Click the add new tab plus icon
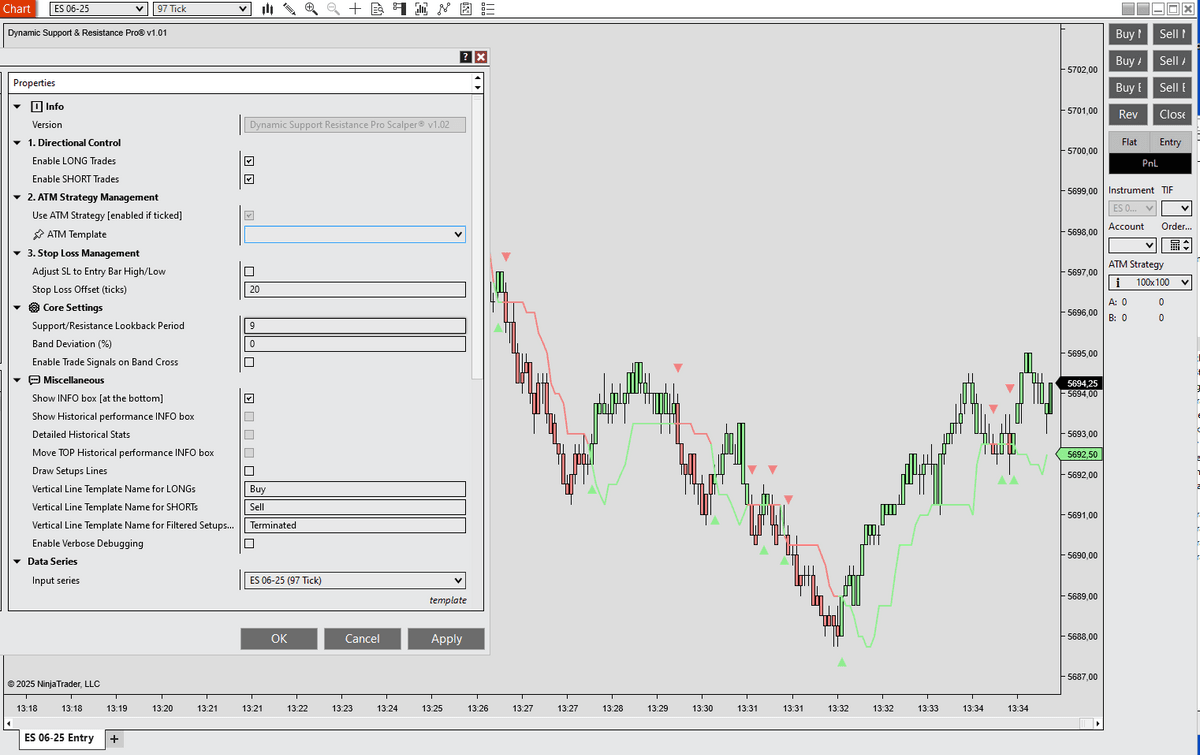The height and width of the screenshot is (755, 1200). point(114,738)
